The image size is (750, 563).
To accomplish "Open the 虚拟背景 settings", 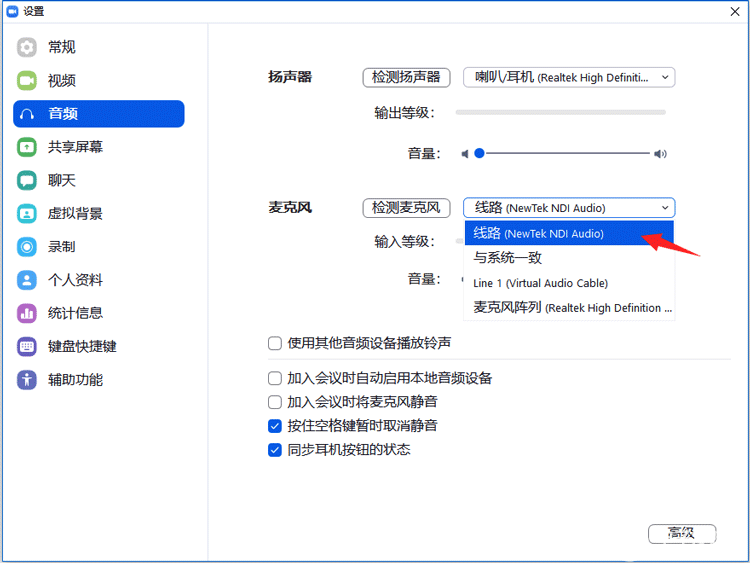I will tap(99, 213).
